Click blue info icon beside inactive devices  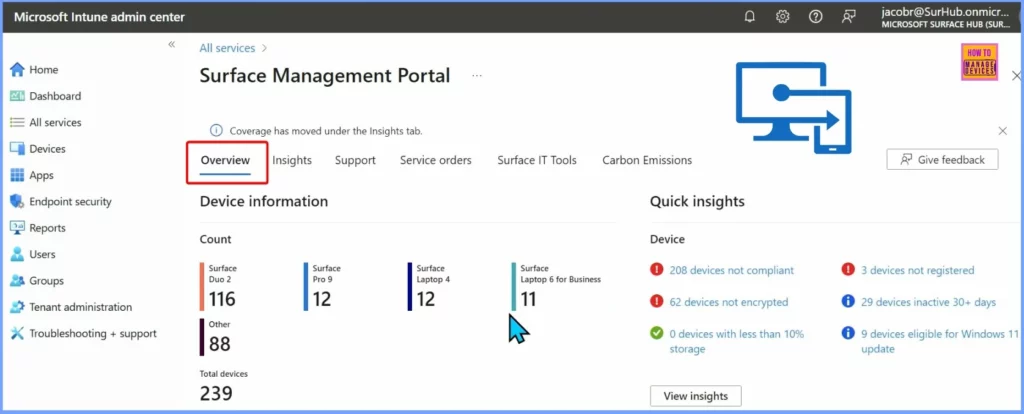(848, 301)
